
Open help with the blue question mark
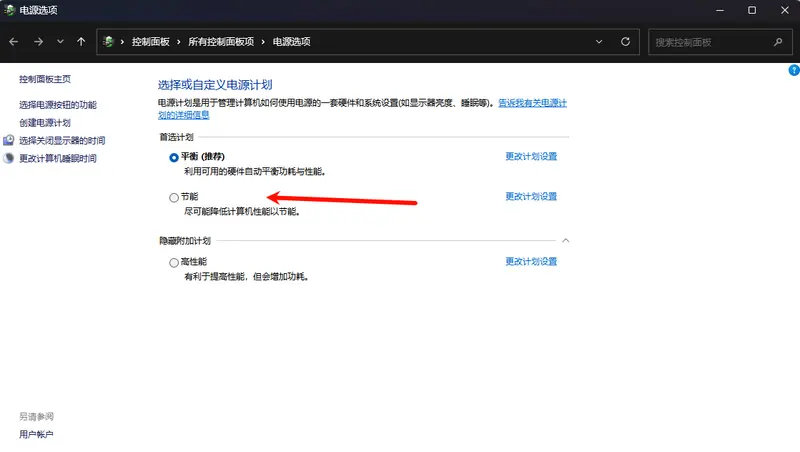[793, 71]
